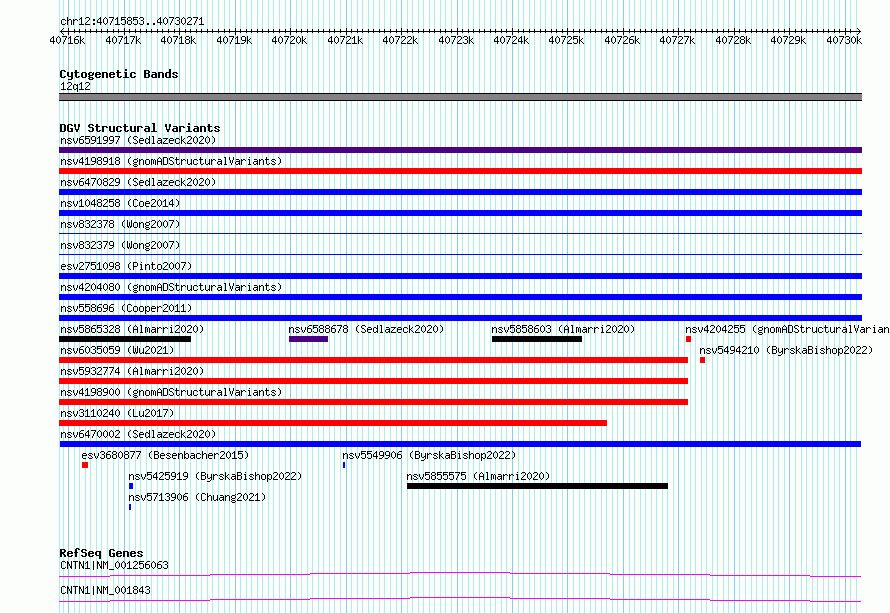The height and width of the screenshot is (613, 890).
Task: Click the RefSeq Genes track title
Action: coord(101,553)
